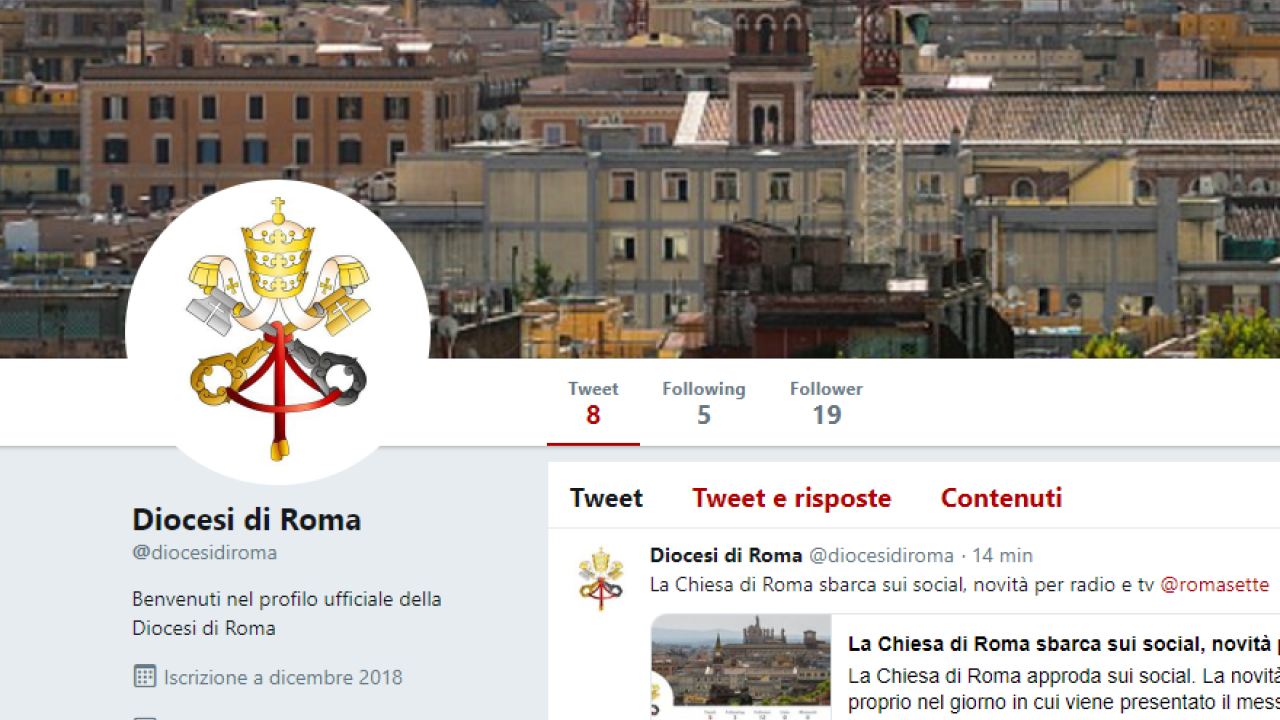Image resolution: width=1280 pixels, height=720 pixels.
Task: Open the @romasette mention link
Action: [1214, 585]
